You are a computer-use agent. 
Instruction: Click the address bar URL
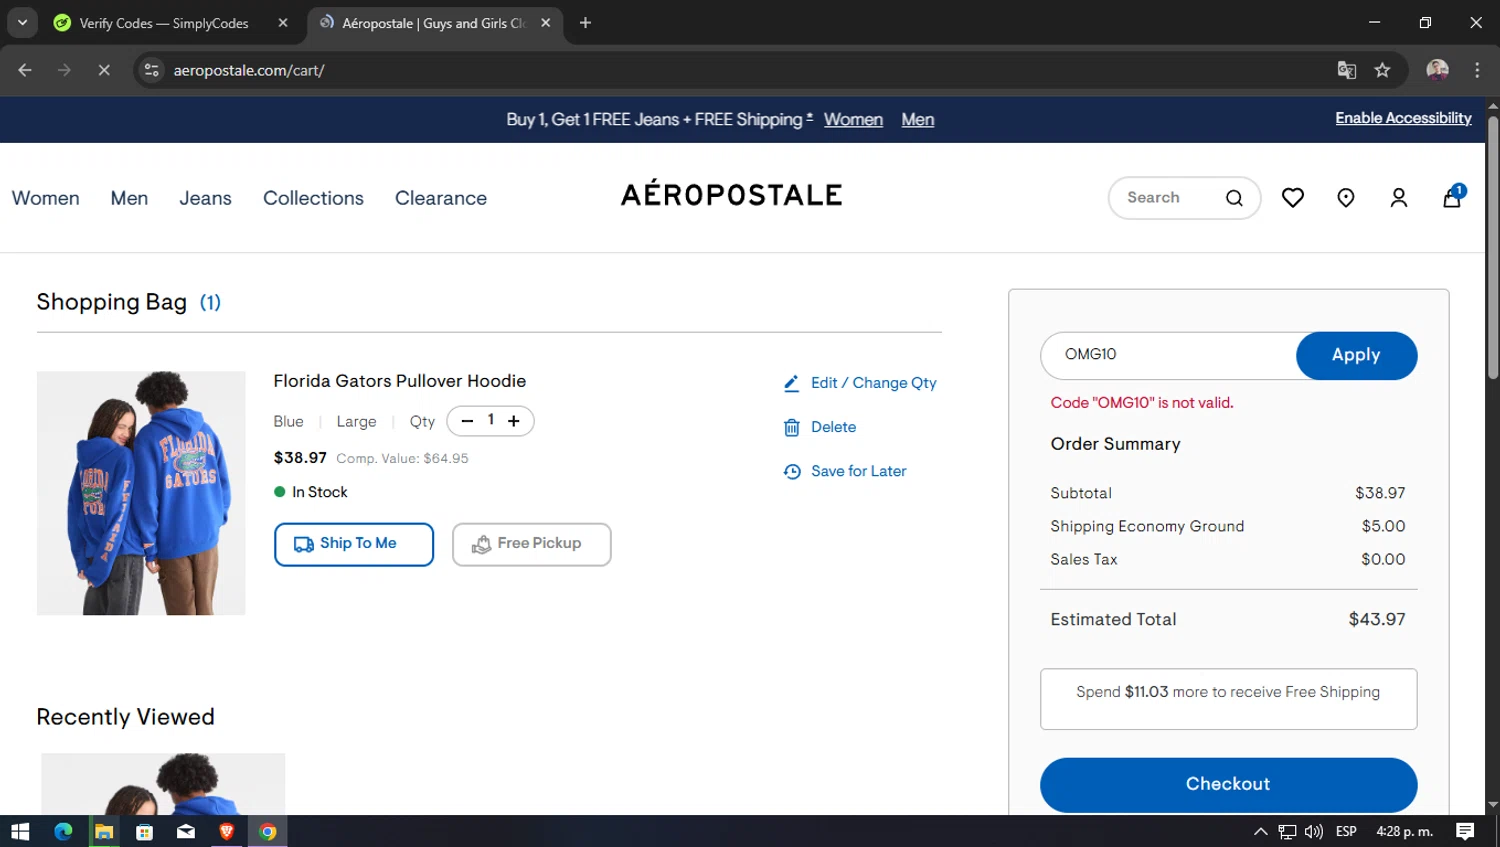248,70
